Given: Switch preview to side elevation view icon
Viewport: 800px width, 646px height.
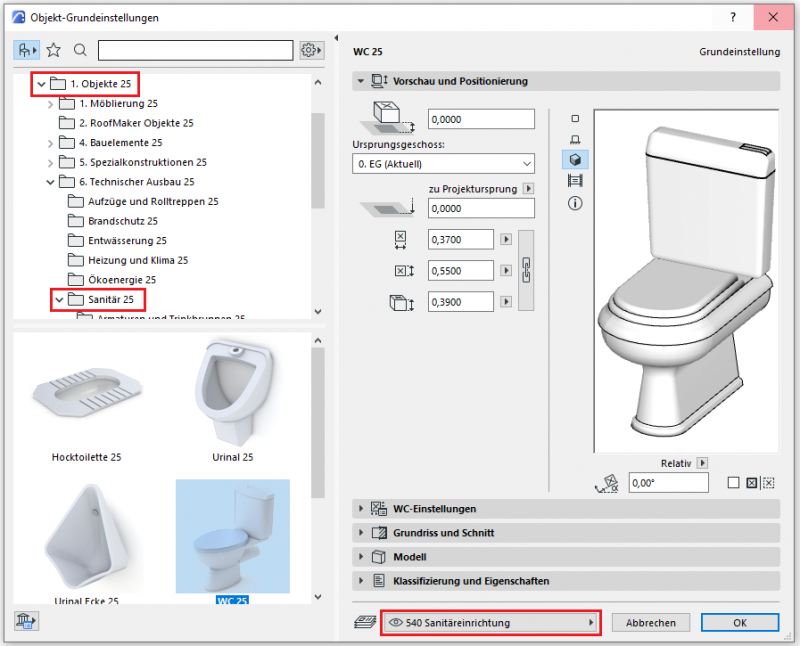Looking at the screenshot, I should pyautogui.click(x=575, y=139).
